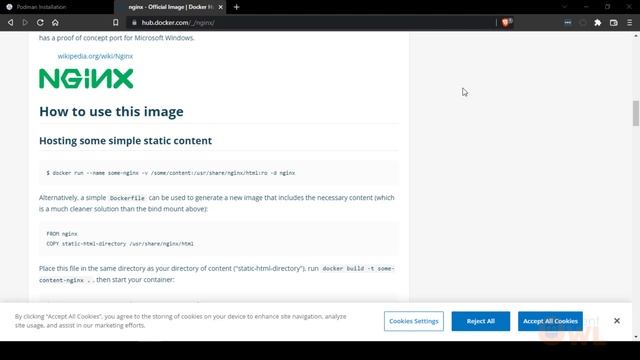Open the wallet icon in the toolbar
Screen dimensions: 640x360
pyautogui.click(x=613, y=23)
